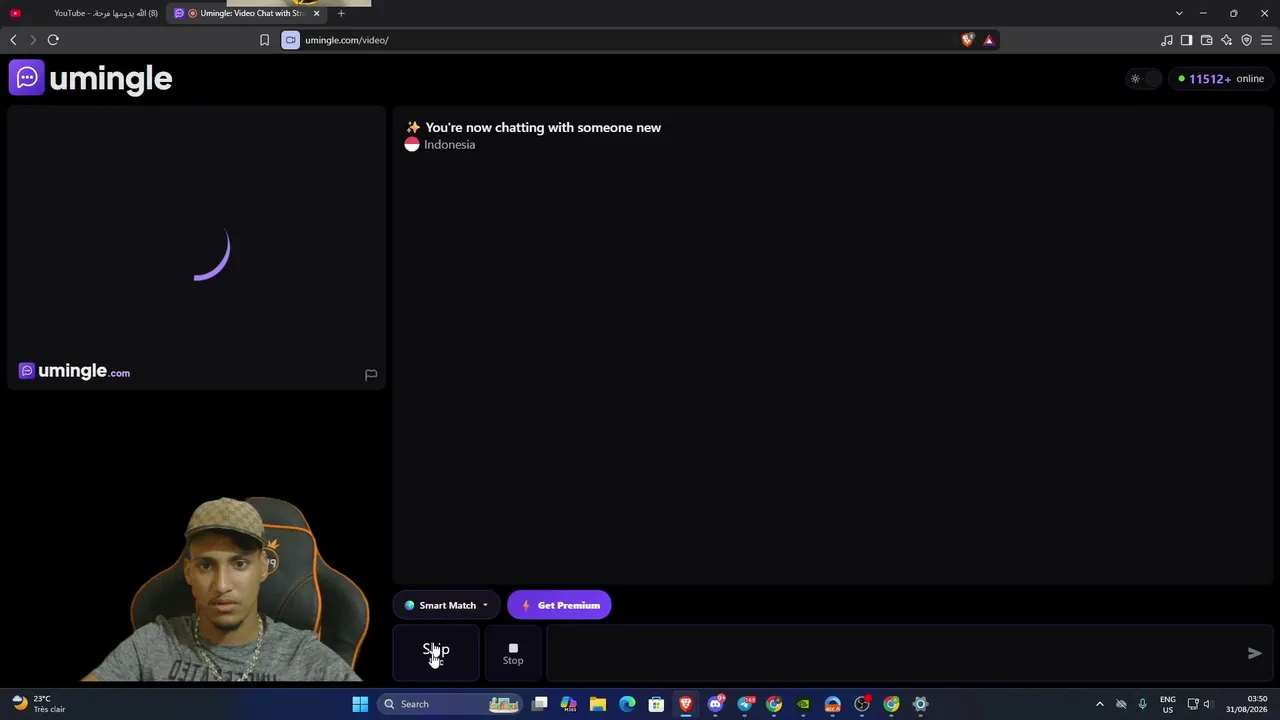Screen dimensions: 1280x720
Task: Close the Umingle browser tab
Action: [316, 13]
